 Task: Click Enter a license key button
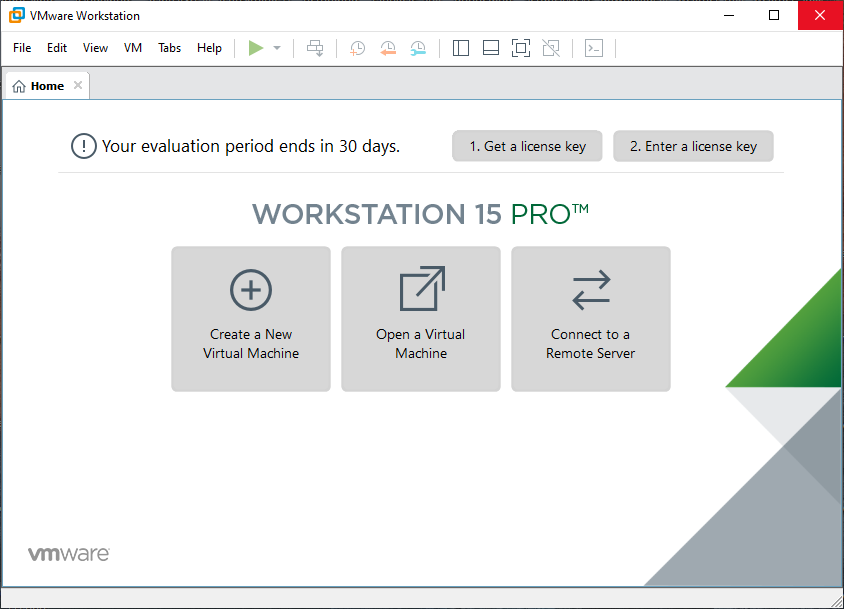(693, 146)
